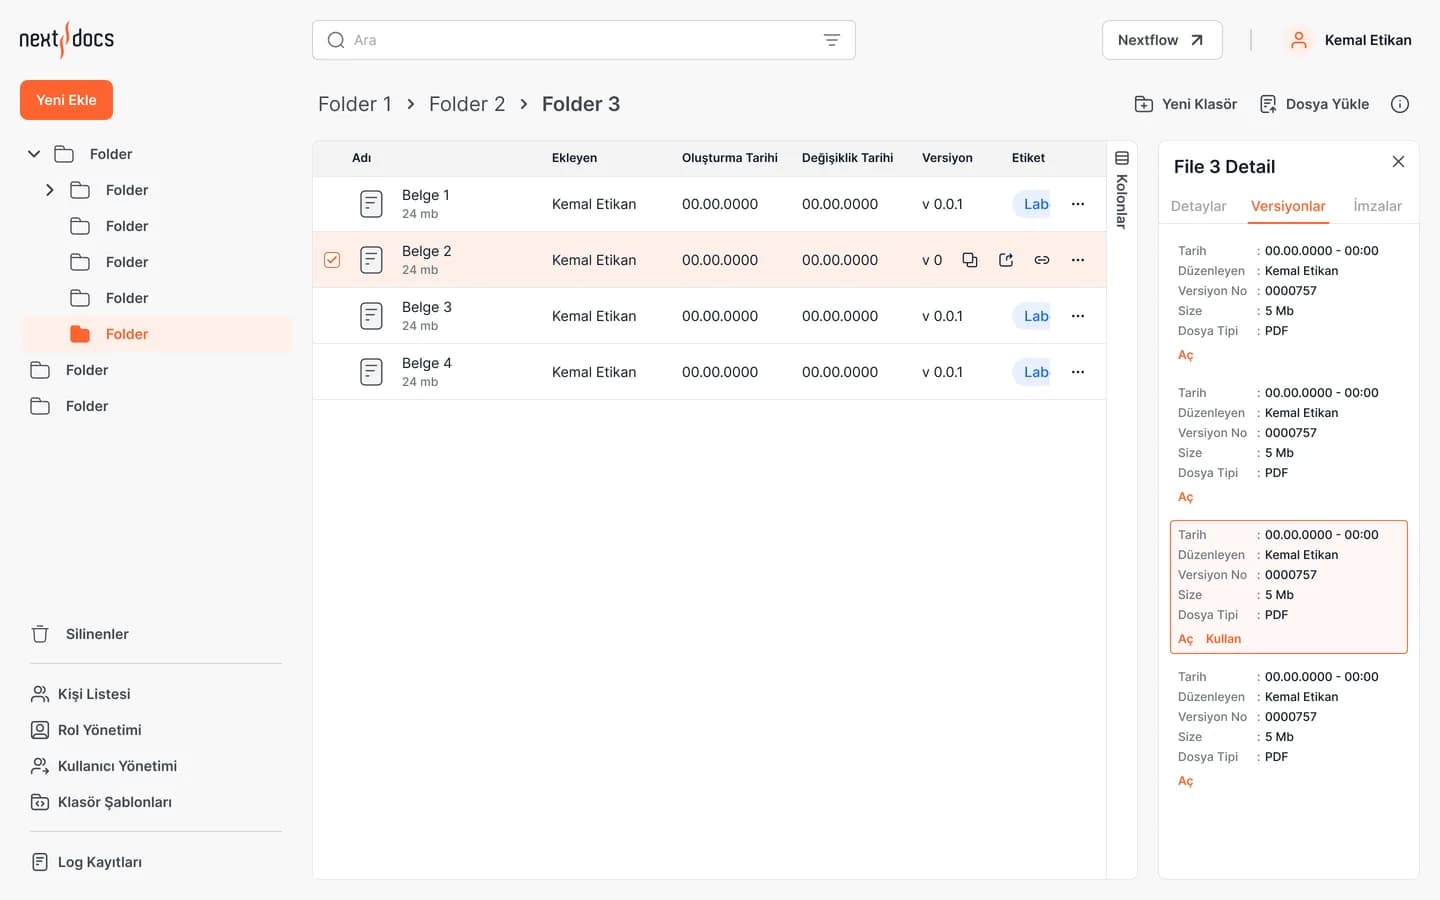Switch to the Versiyonlar tab

tap(1288, 206)
